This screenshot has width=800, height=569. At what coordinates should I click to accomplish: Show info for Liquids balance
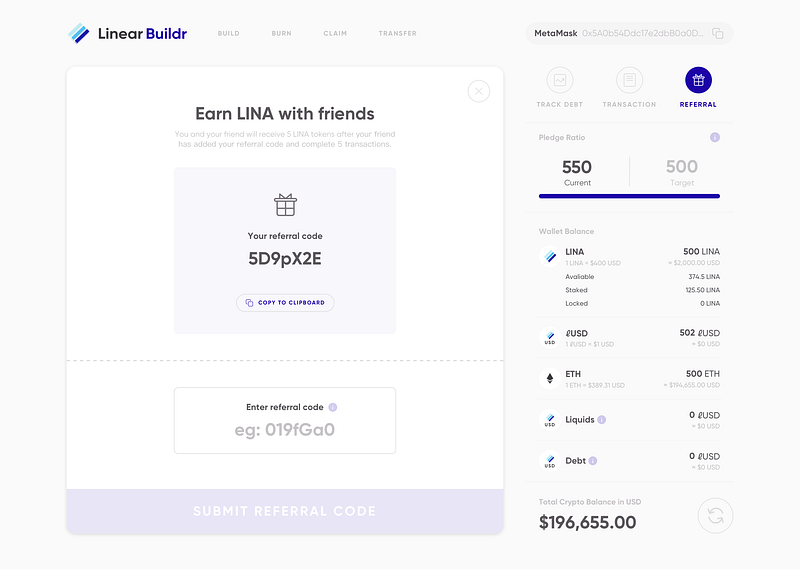[603, 420]
